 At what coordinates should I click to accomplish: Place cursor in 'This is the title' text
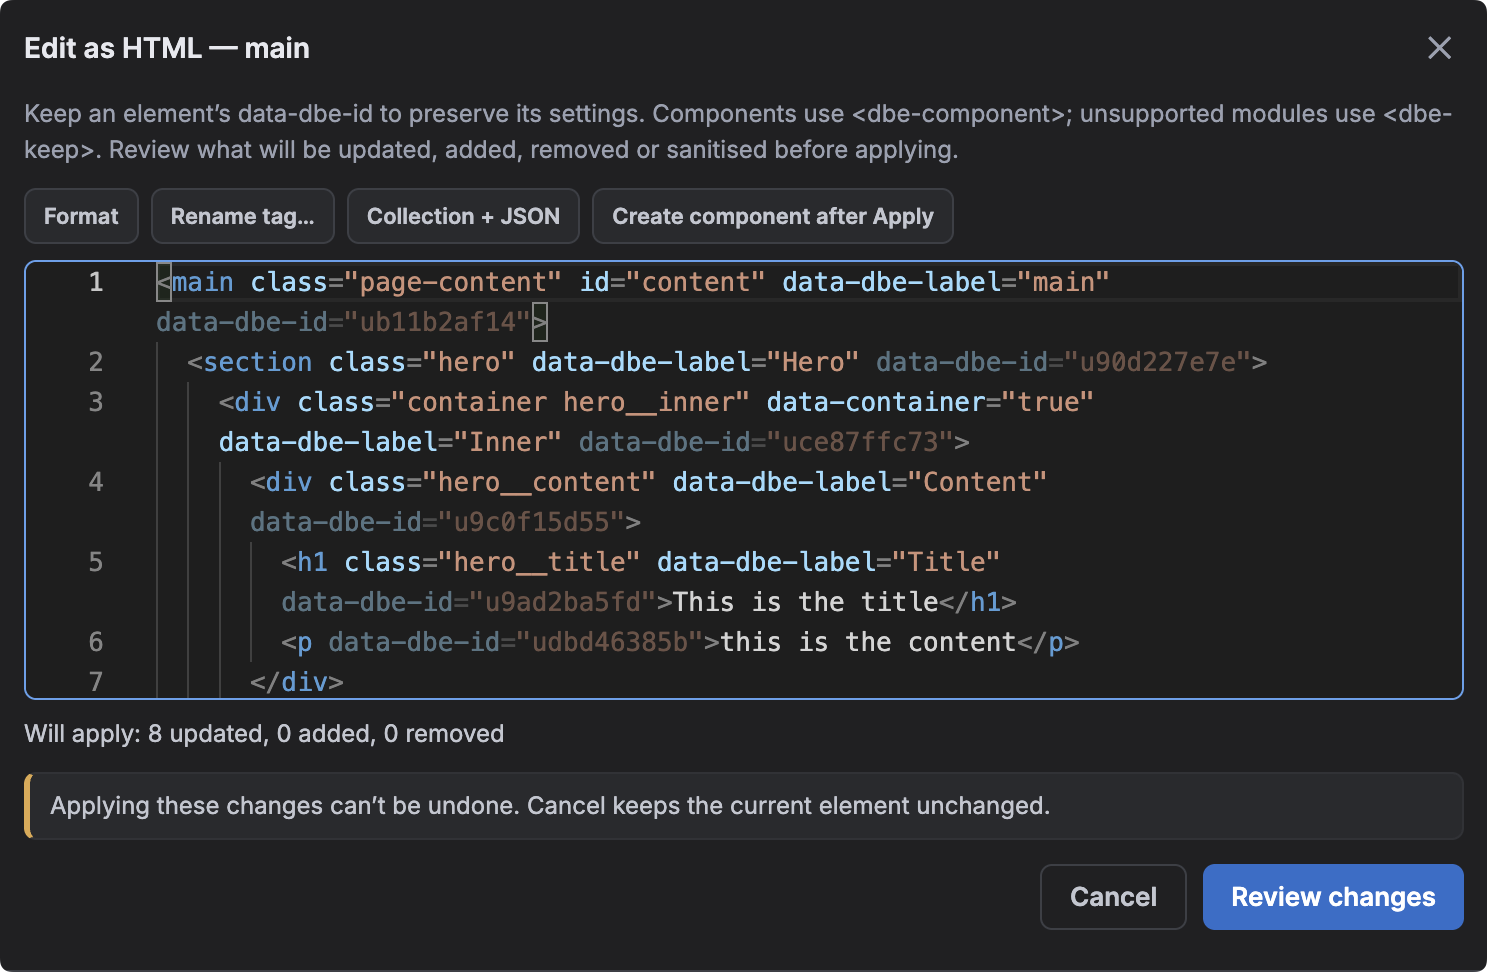[x=806, y=602]
